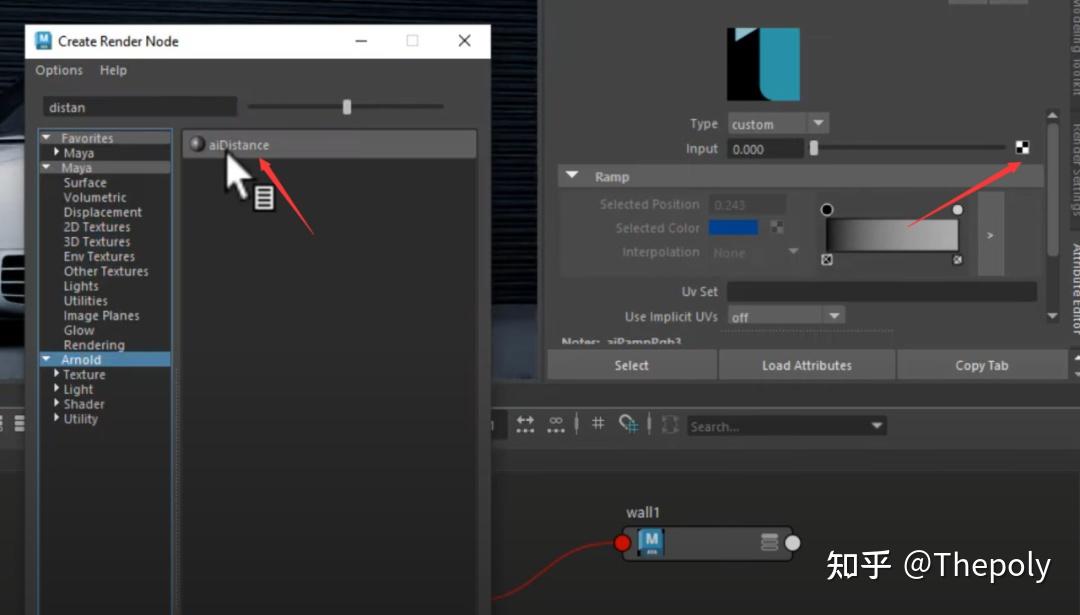Select the Shader category in the sidebar
The width and height of the screenshot is (1080, 615).
pyautogui.click(x=84, y=403)
